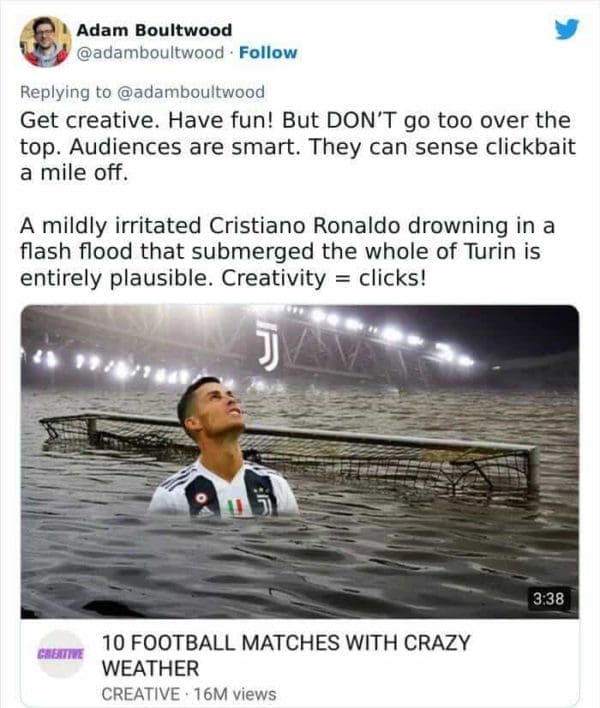Image resolution: width=600 pixels, height=708 pixels.
Task: Click the "Replying to" label text
Action: pyautogui.click(x=66, y=92)
